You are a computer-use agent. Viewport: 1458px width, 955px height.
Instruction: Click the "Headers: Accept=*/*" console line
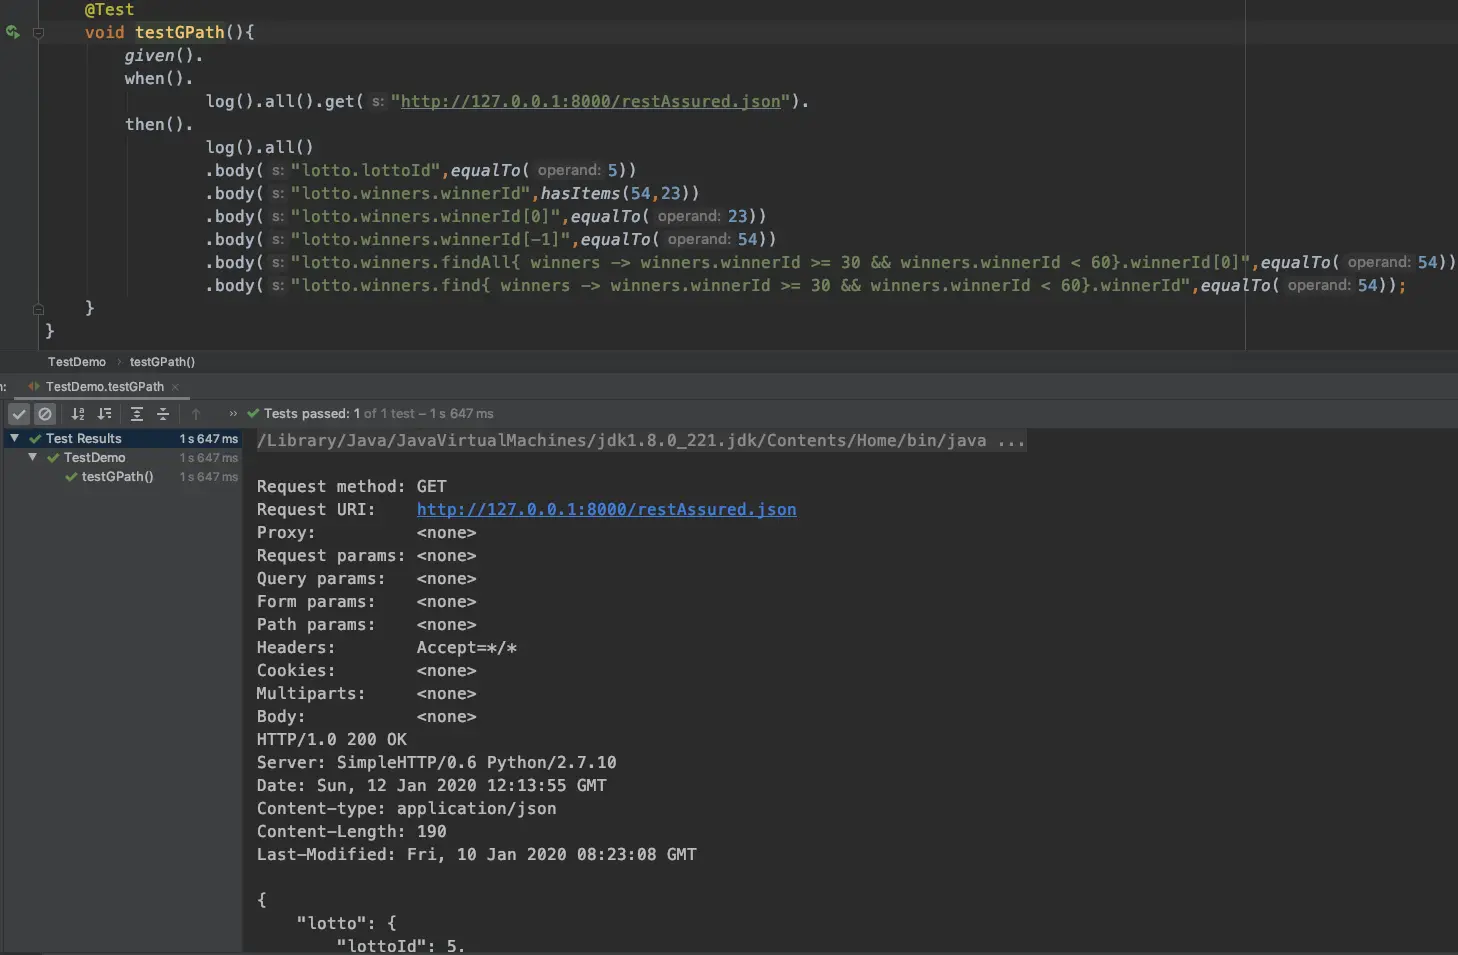click(387, 647)
